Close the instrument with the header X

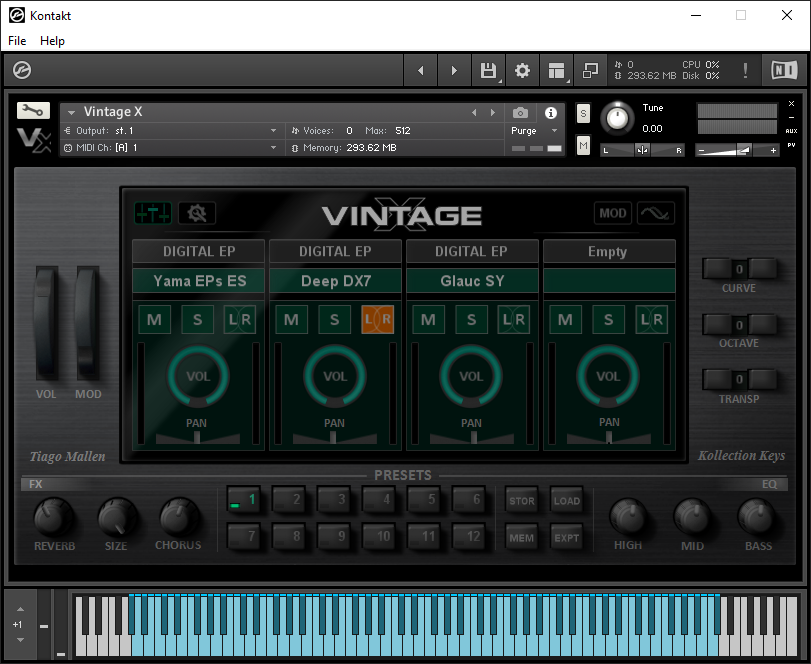click(791, 103)
